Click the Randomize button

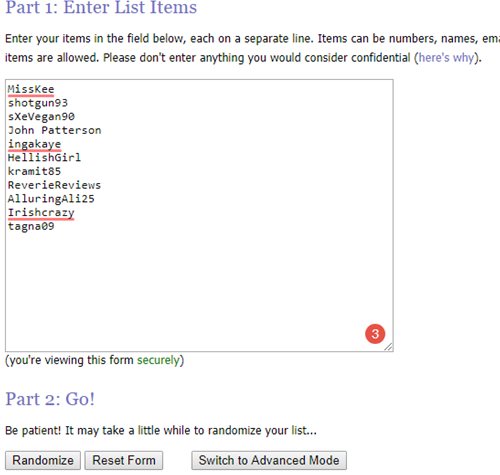(43, 460)
